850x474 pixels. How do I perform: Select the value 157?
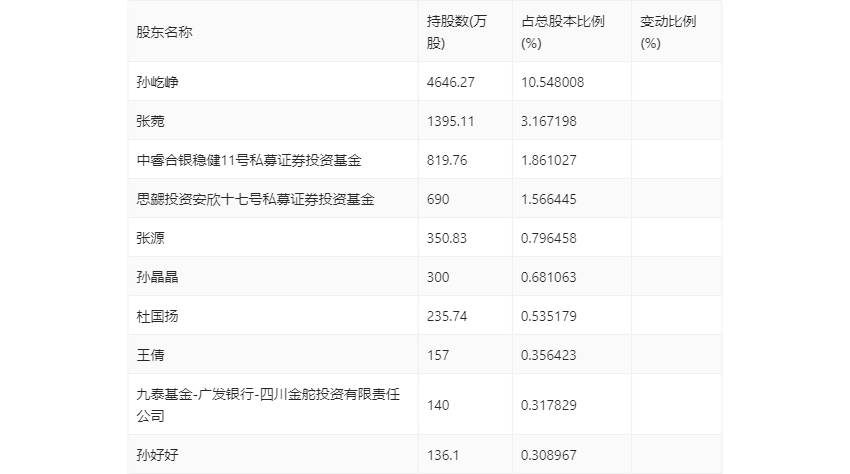[x=438, y=355]
